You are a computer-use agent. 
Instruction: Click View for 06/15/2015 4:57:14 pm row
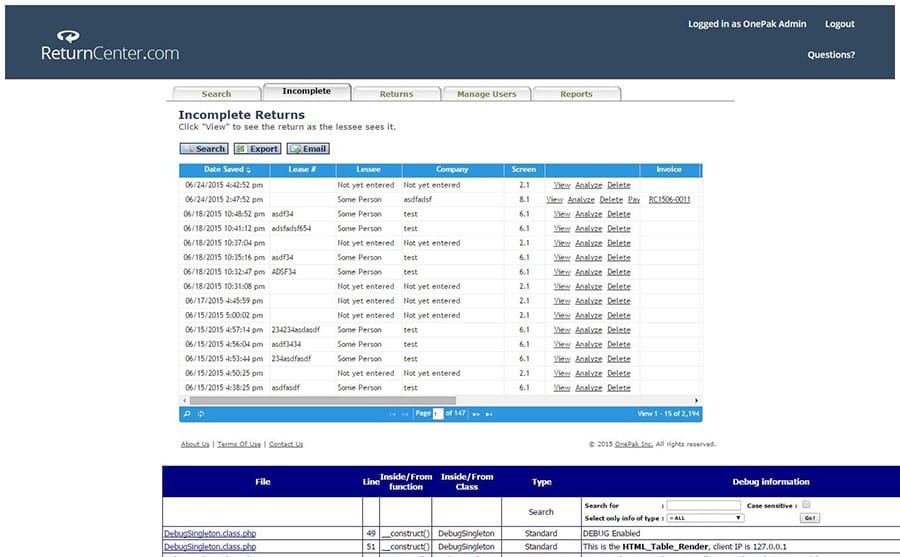(562, 330)
